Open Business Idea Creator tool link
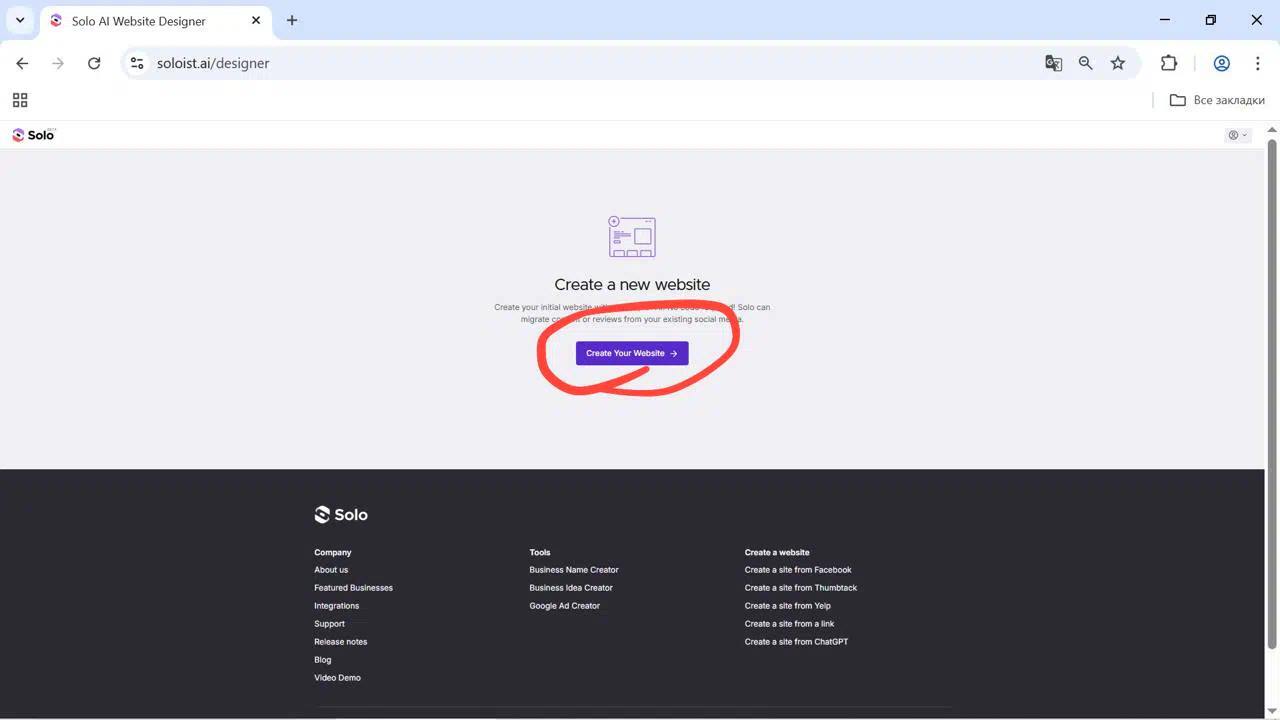 click(x=571, y=588)
